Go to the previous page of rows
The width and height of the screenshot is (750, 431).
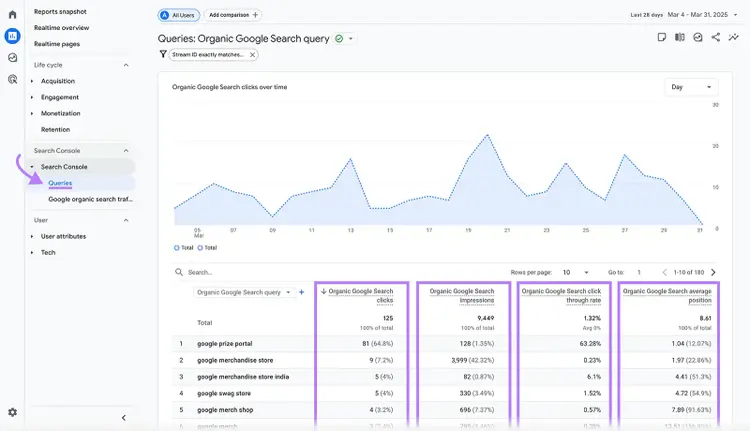(664, 272)
